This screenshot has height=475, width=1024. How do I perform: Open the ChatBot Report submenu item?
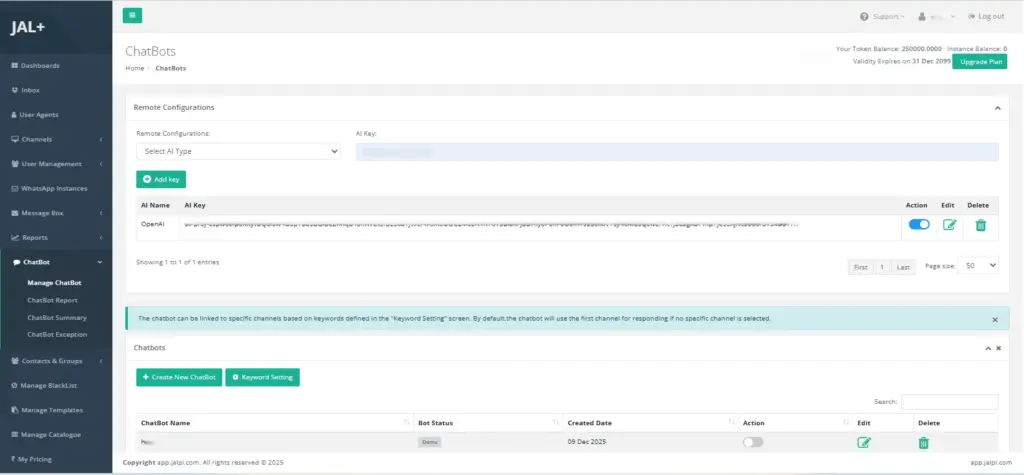(x=52, y=301)
